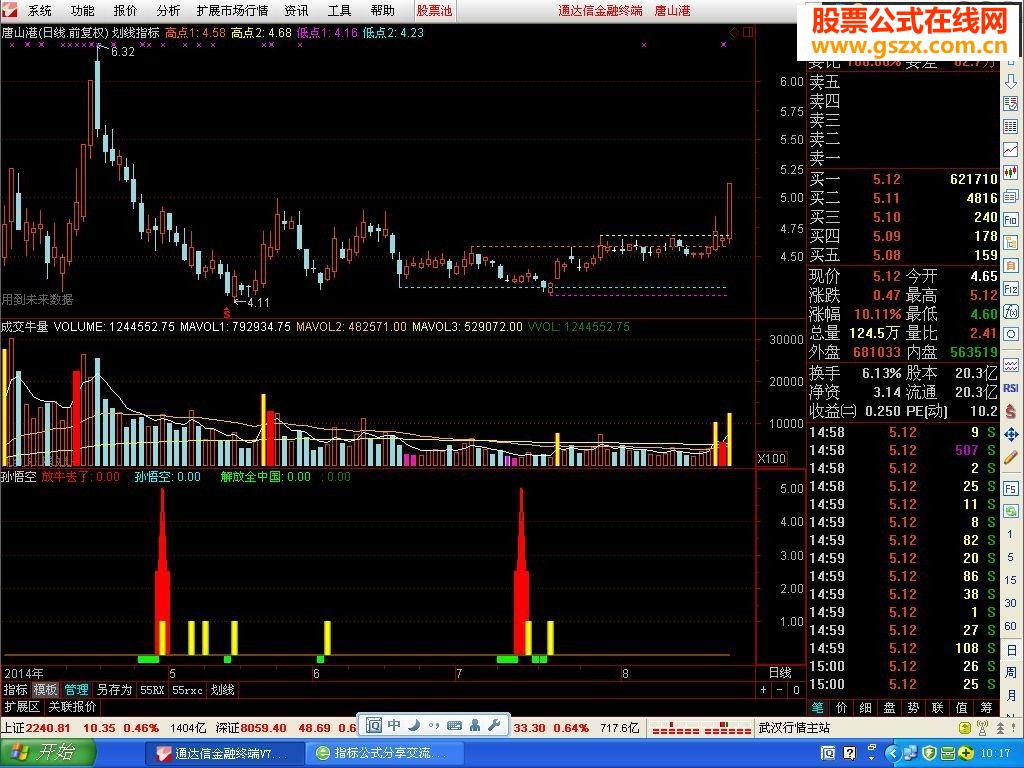Click the antenna signal icon in status bar
The height and width of the screenshot is (768, 1024).
[982, 728]
